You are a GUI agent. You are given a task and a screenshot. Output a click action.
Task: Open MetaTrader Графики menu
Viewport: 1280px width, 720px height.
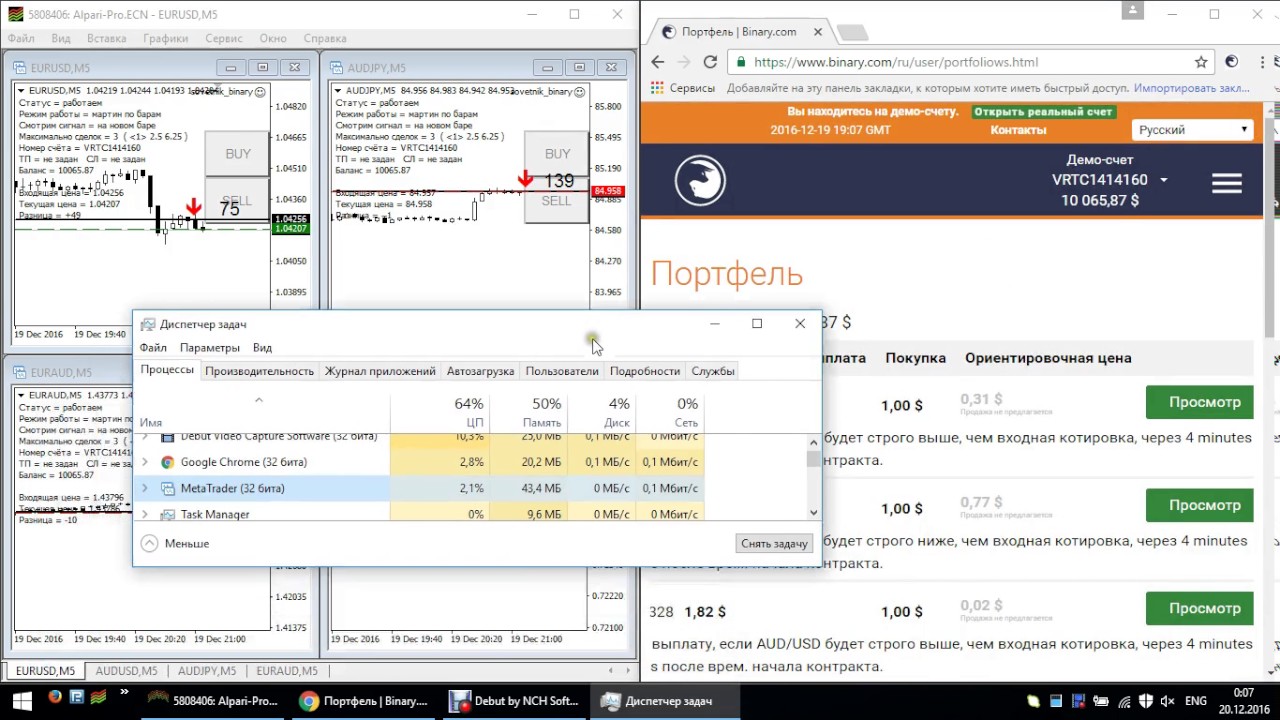pos(165,38)
